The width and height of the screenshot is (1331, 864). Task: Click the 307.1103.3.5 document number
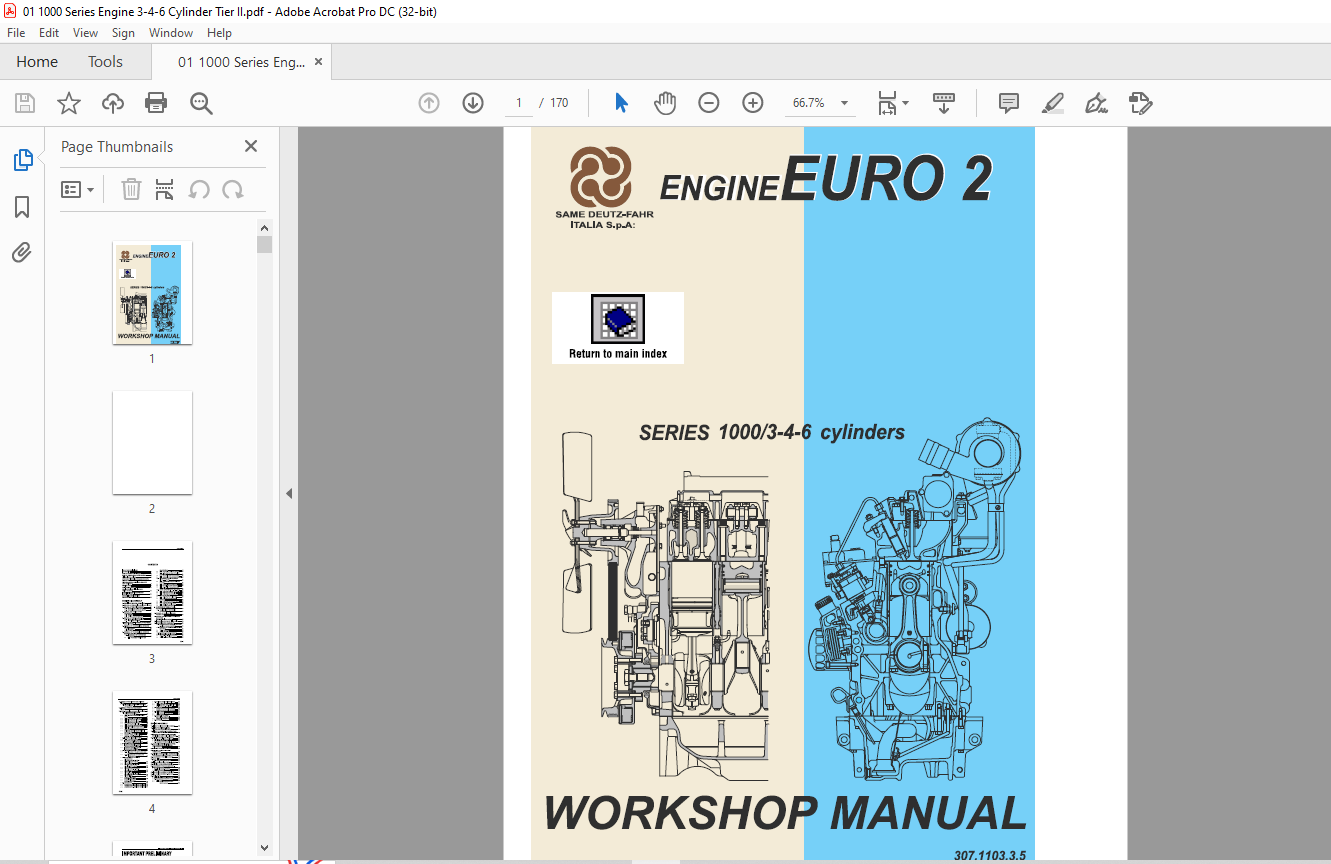[x=990, y=855]
